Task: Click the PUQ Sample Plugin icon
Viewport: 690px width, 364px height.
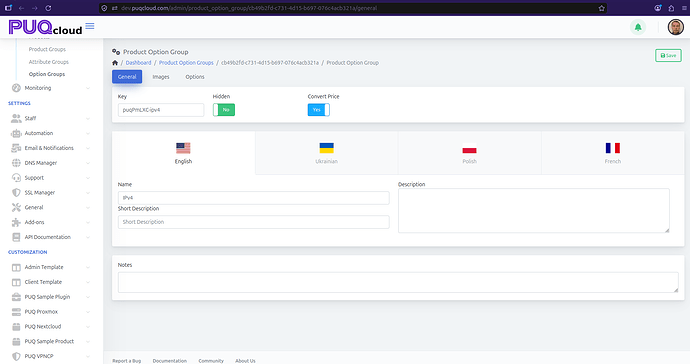Action: pos(16,297)
